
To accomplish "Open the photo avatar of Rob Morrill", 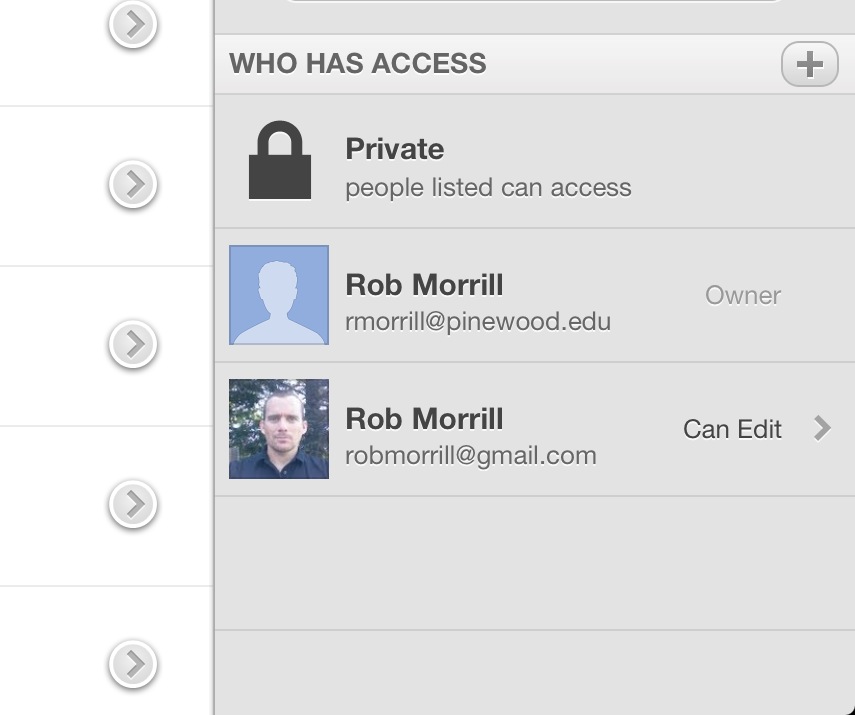I will tap(279, 429).
